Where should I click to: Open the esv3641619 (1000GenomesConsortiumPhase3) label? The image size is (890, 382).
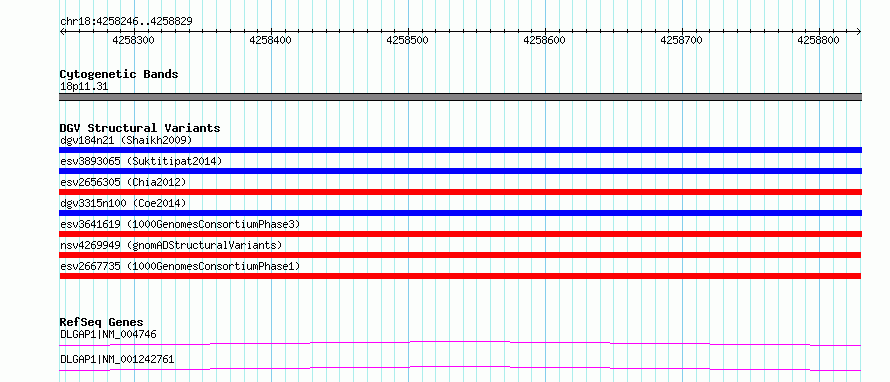click(180, 224)
